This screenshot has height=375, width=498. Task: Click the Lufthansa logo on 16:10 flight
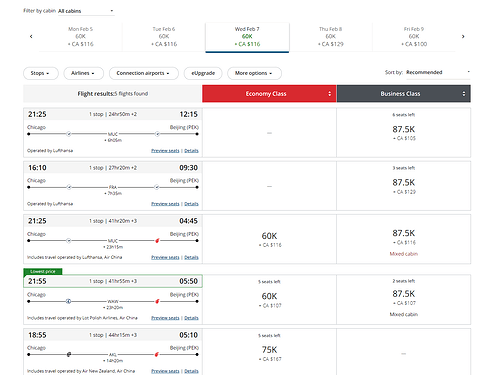(x=69, y=187)
